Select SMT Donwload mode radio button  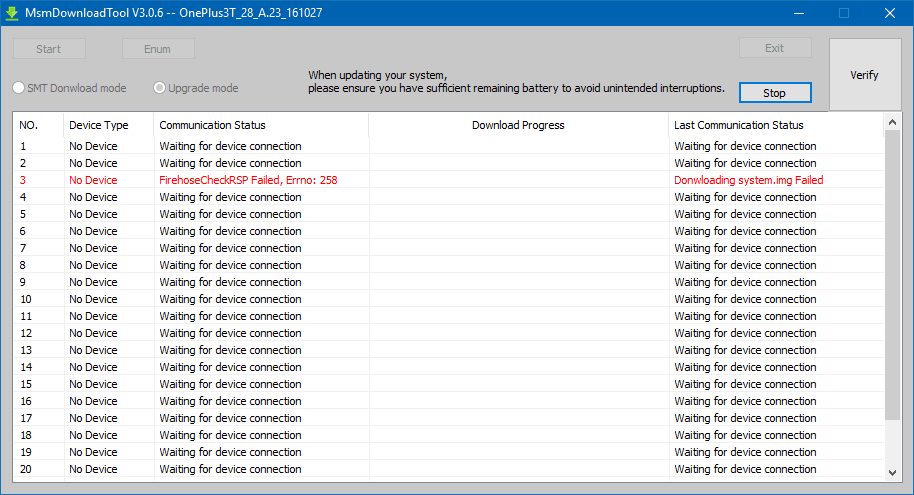(19, 88)
